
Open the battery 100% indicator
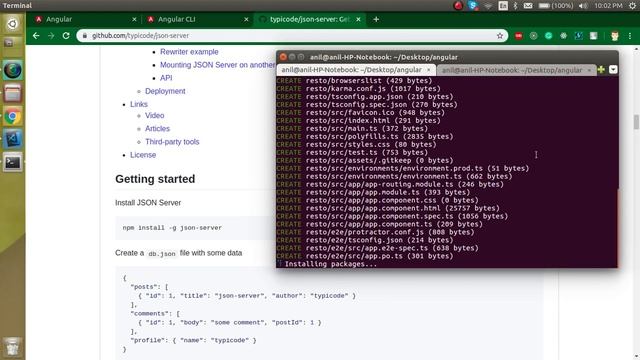click(556, 6)
